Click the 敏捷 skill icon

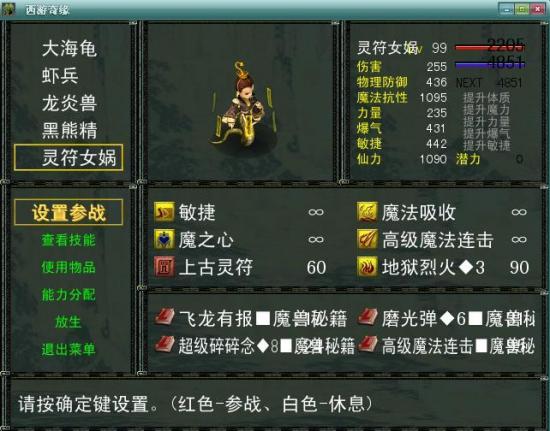click(x=164, y=212)
